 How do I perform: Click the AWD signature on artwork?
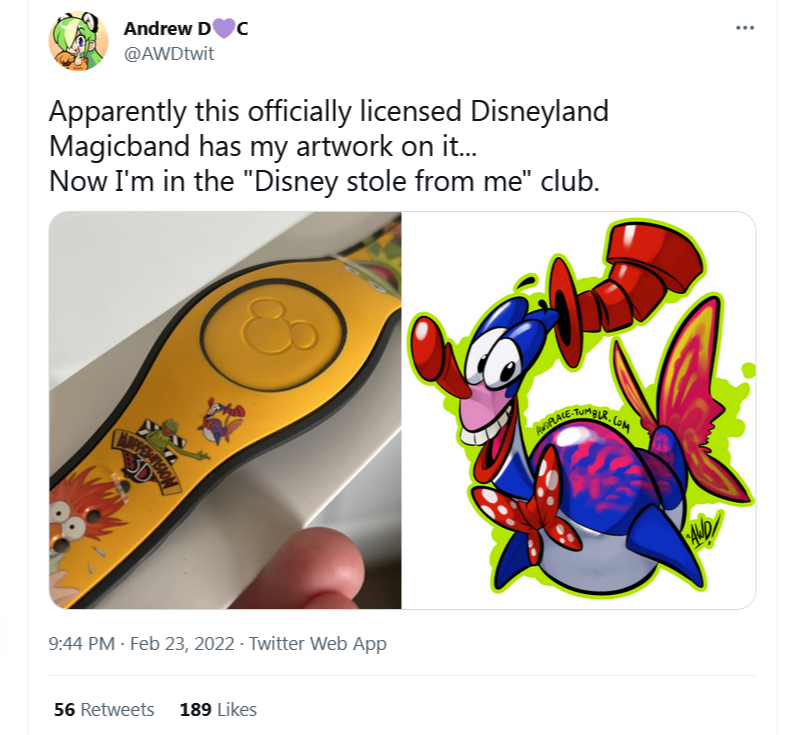pos(704,533)
